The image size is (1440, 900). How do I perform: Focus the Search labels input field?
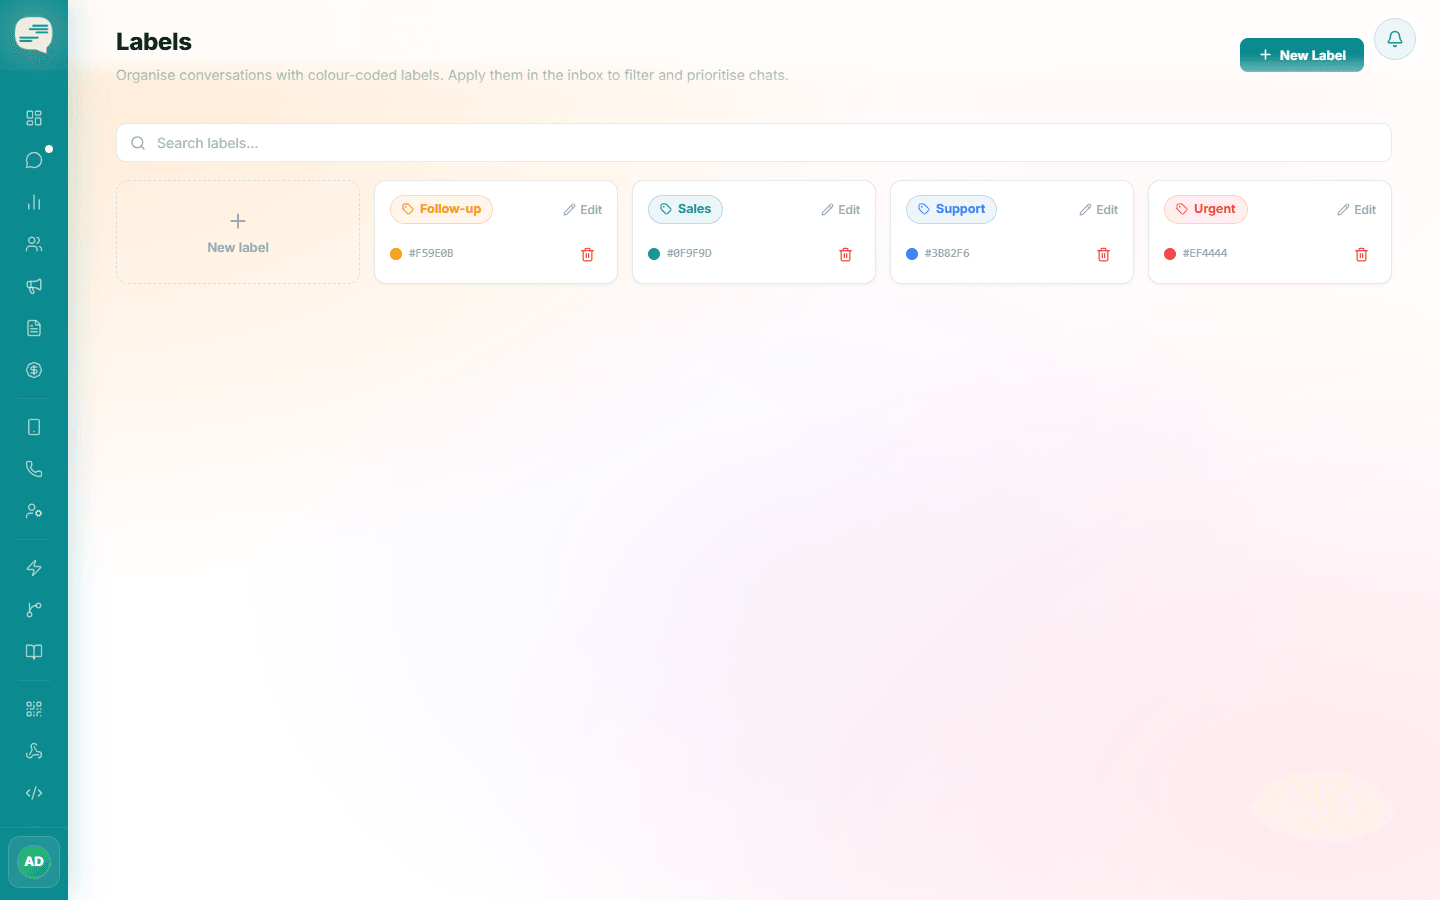(754, 143)
